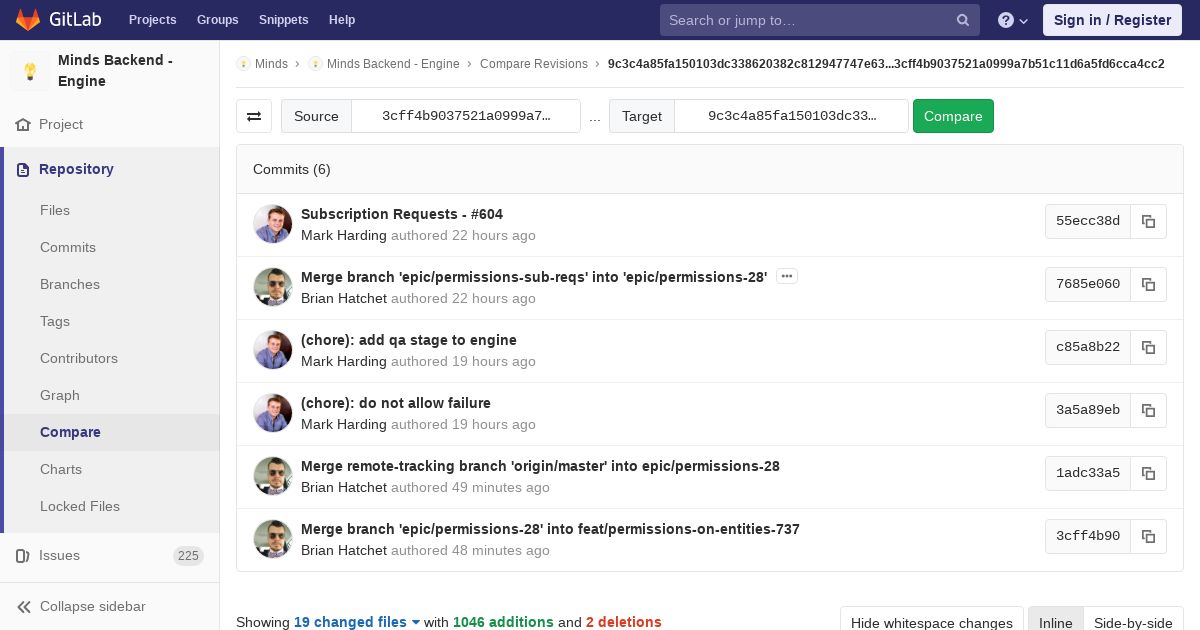Copy commit SHA 55ecc38d
The width and height of the screenshot is (1200, 630).
coord(1148,222)
